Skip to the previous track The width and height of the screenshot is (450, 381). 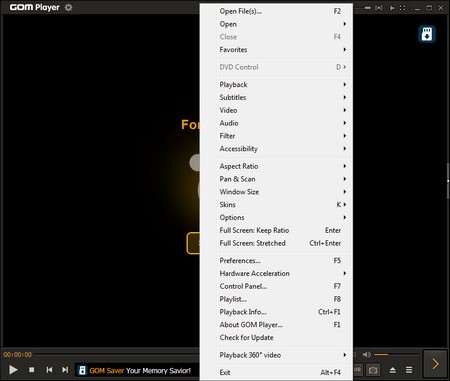(x=49, y=369)
